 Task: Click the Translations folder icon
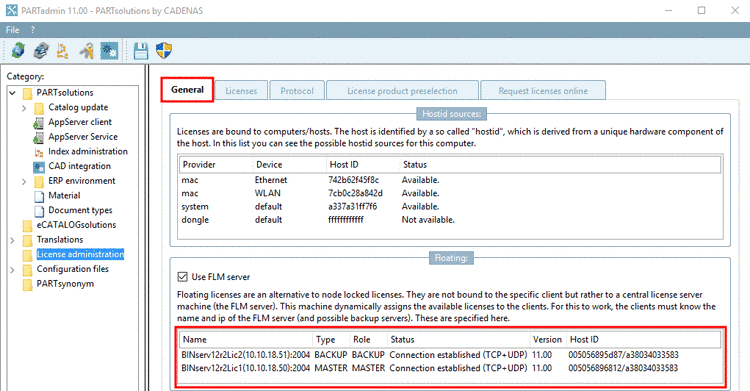click(27, 240)
